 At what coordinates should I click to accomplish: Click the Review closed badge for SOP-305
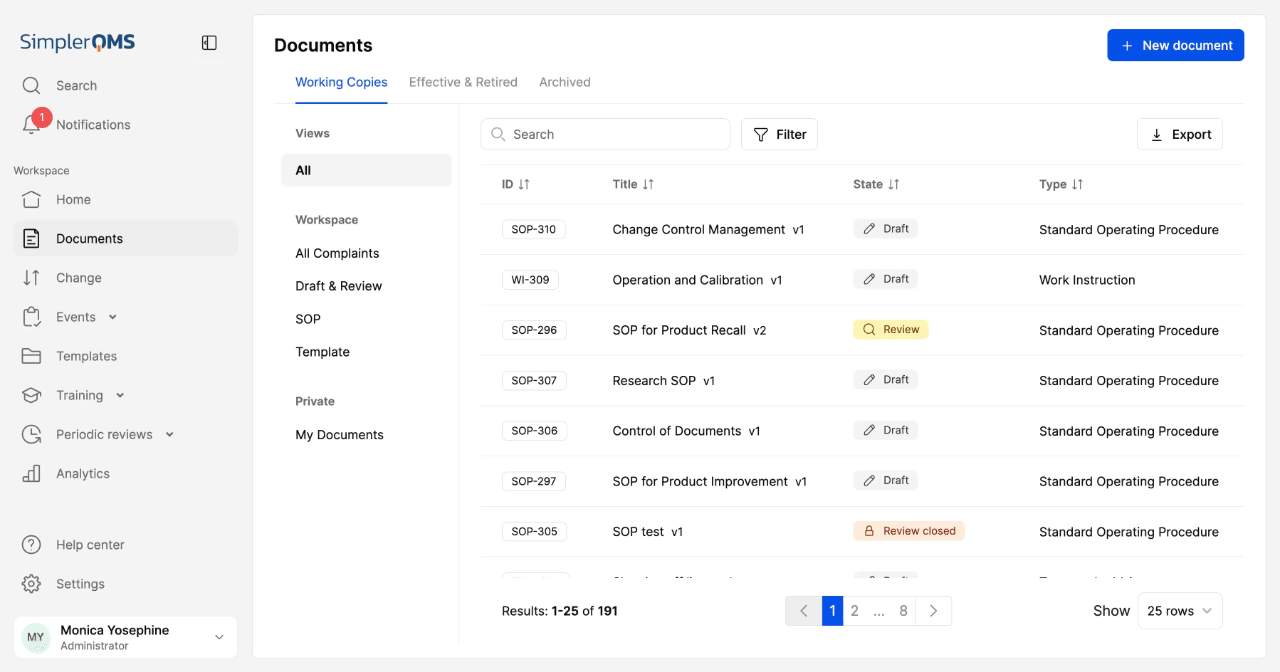point(908,531)
